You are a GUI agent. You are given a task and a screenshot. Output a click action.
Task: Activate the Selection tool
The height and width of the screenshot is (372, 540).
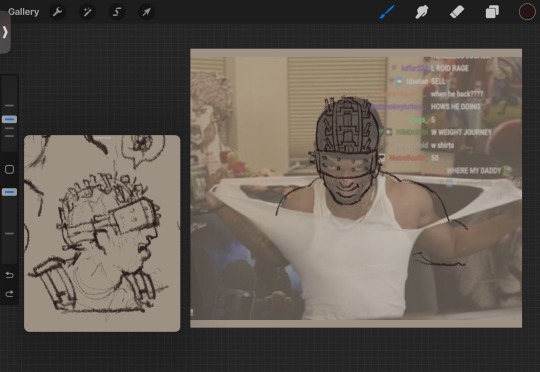tap(117, 12)
